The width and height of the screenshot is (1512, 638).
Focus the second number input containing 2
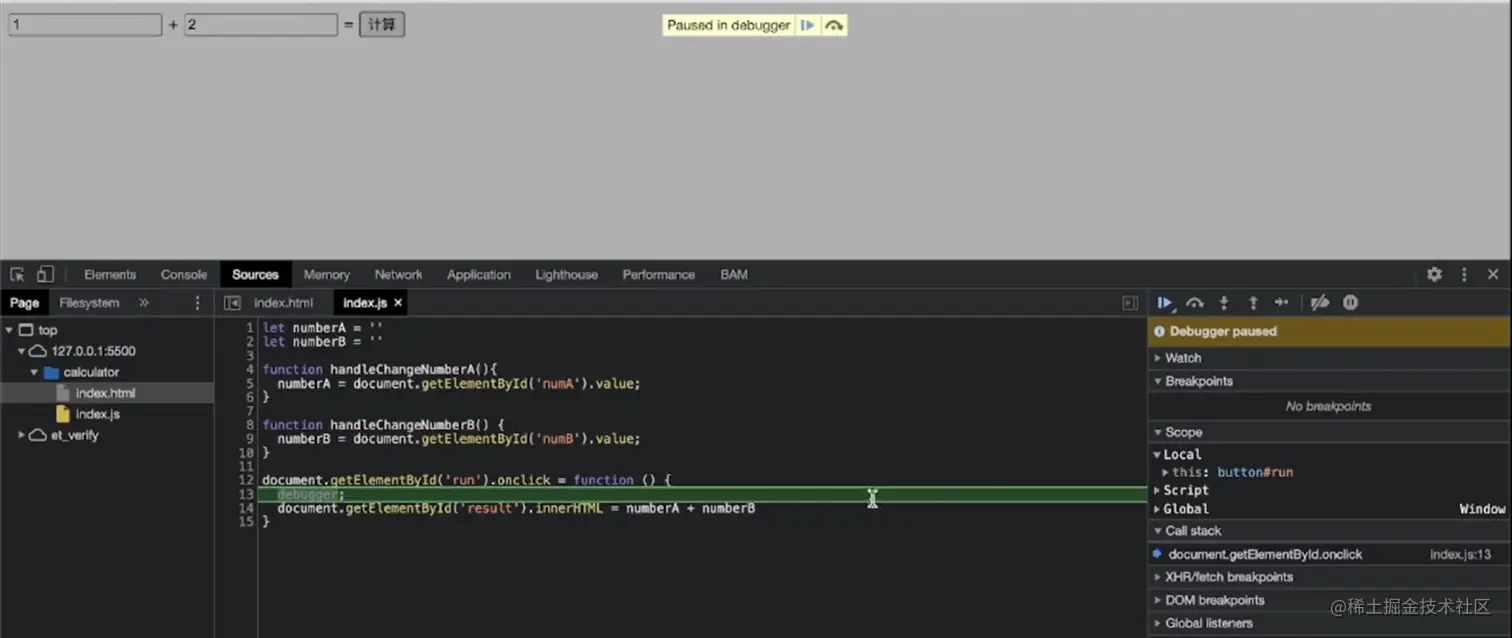pyautogui.click(x=261, y=25)
